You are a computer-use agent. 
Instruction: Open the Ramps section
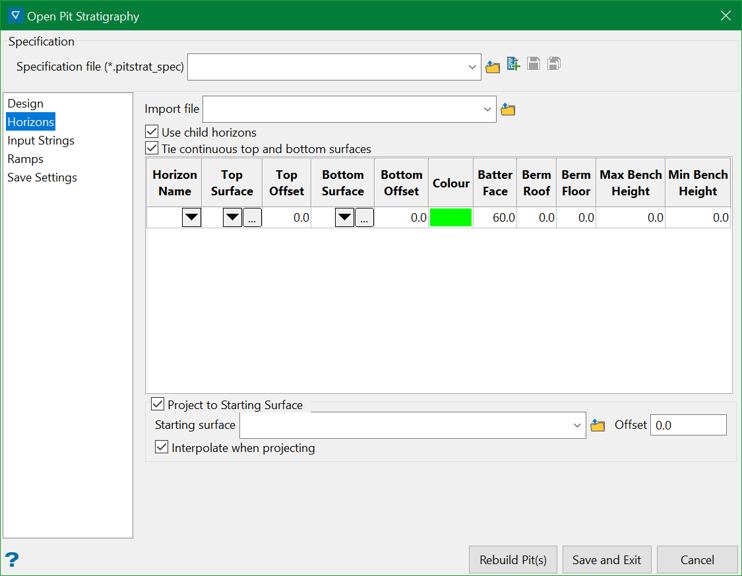[26, 159]
